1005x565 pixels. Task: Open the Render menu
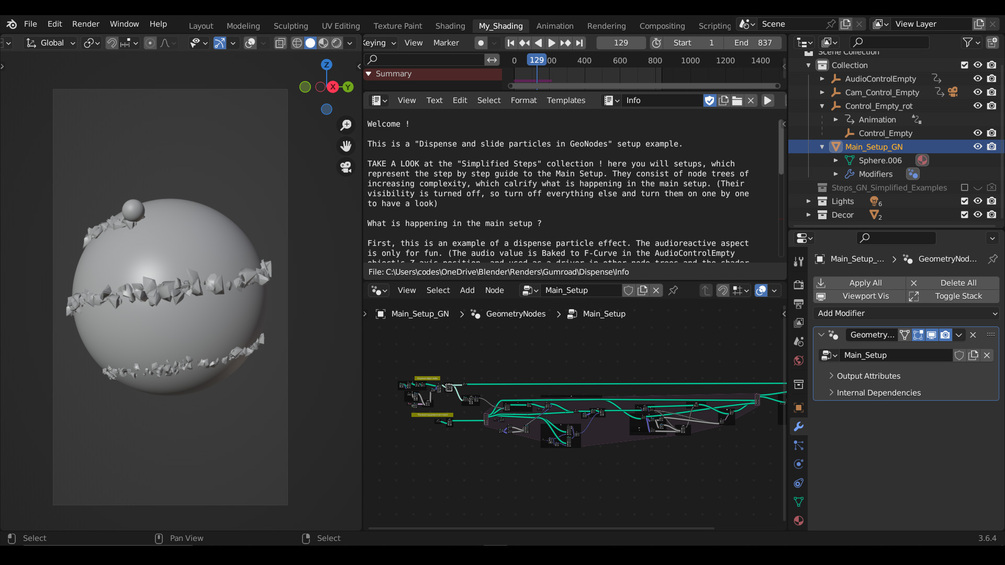(85, 24)
